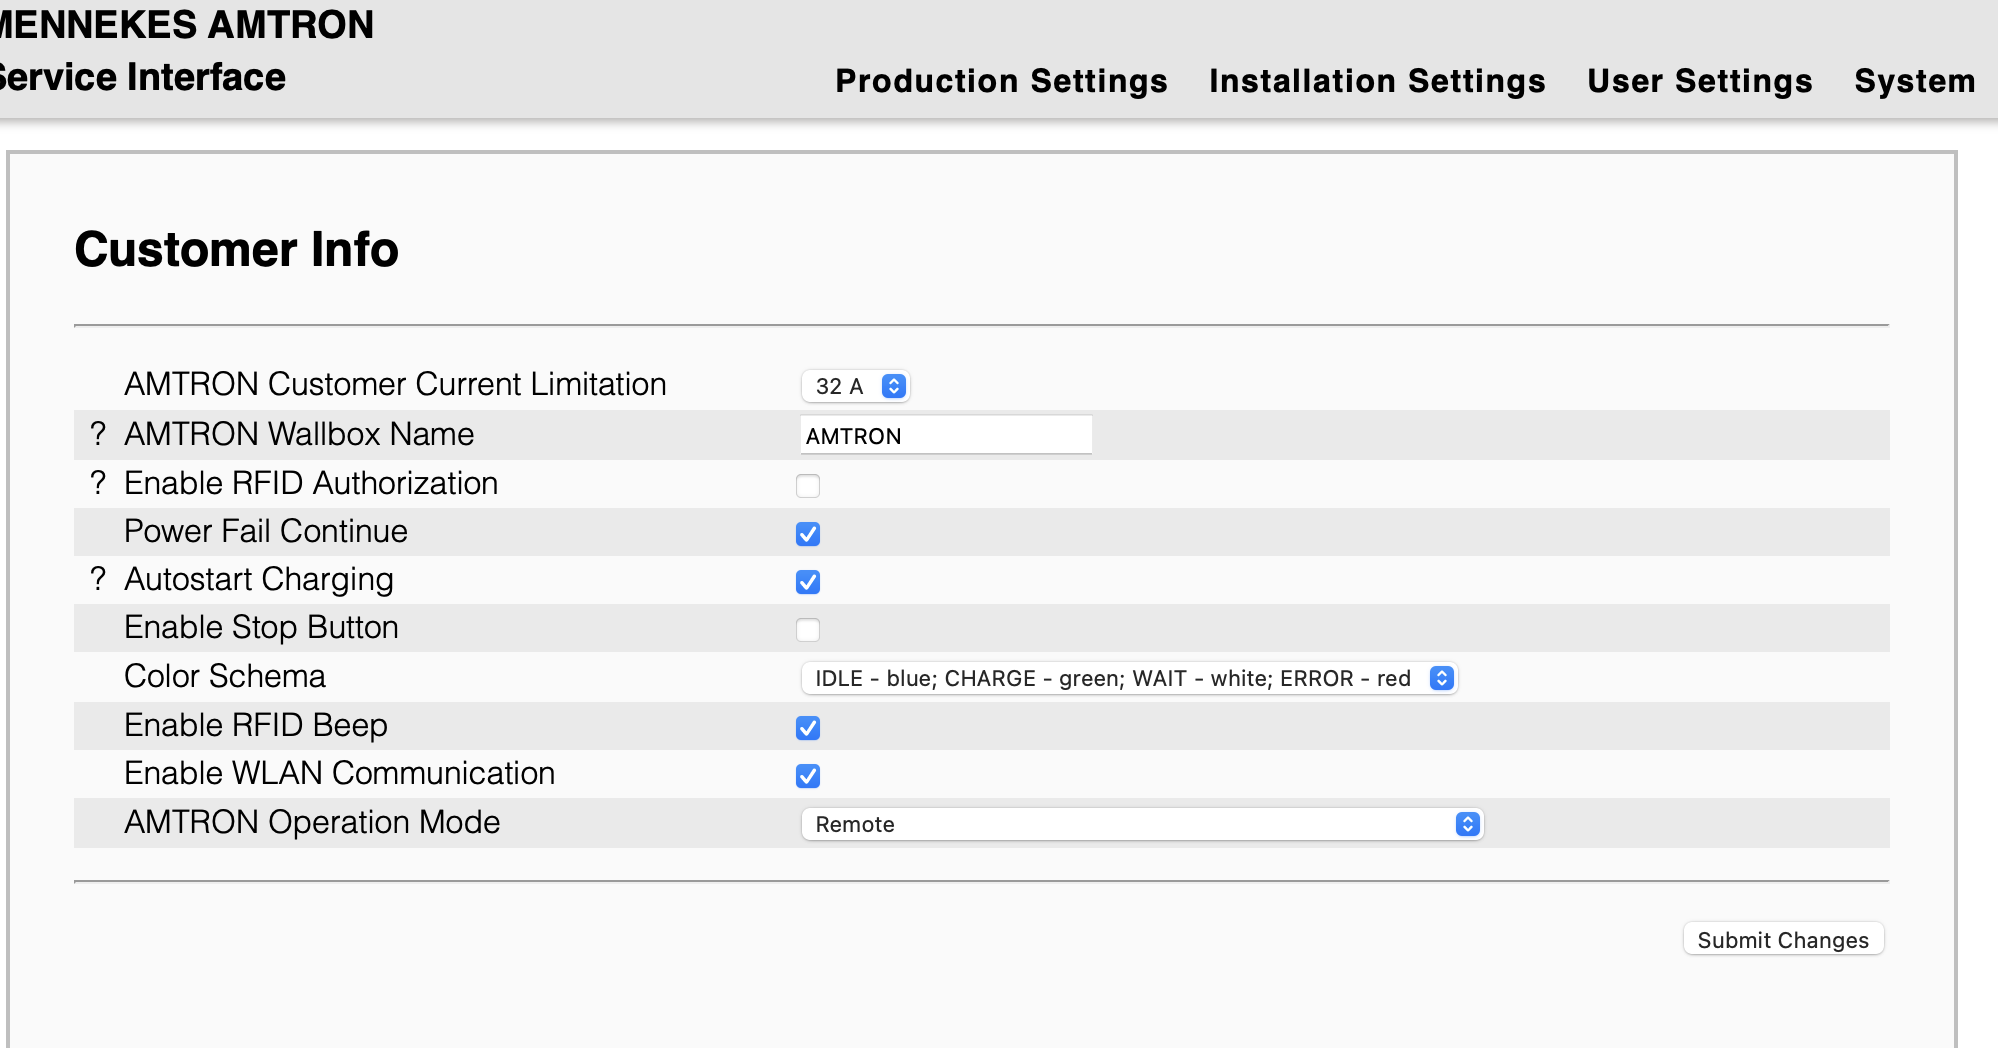1998x1048 pixels.
Task: Click the Submit Changes button
Action: (x=1783, y=940)
